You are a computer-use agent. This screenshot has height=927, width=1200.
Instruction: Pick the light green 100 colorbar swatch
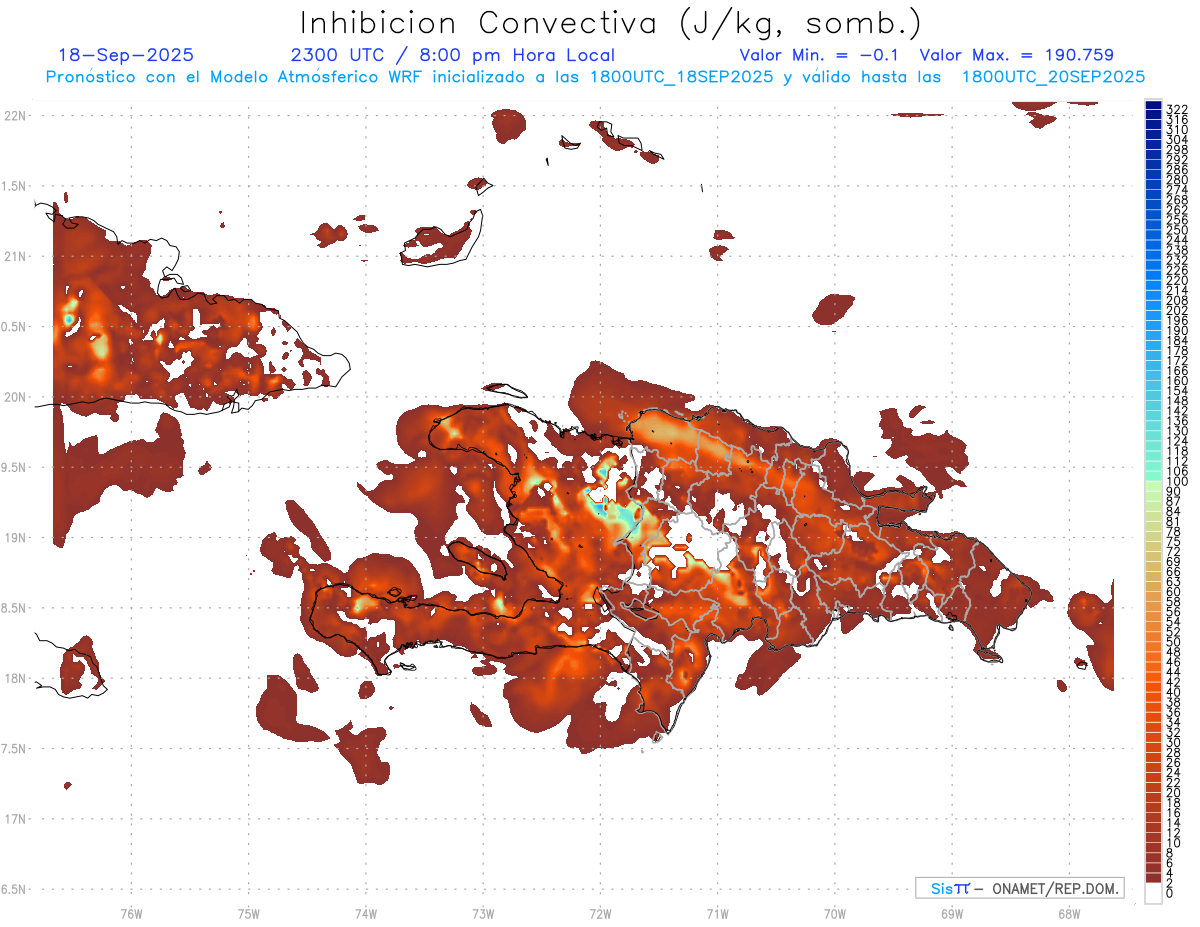[1153, 482]
